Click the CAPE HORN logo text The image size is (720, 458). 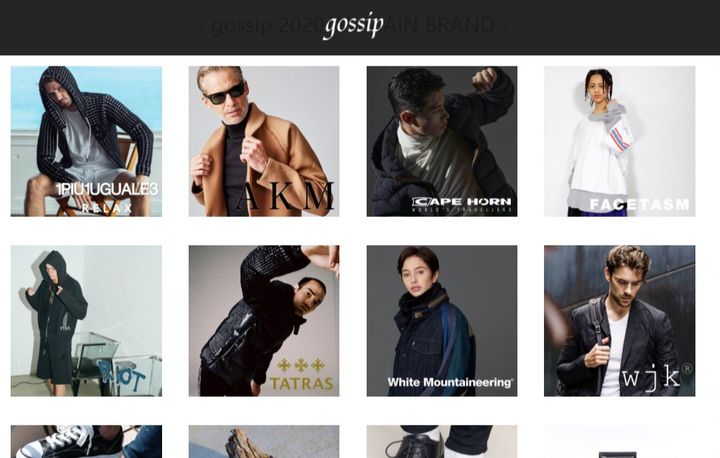tap(461, 202)
